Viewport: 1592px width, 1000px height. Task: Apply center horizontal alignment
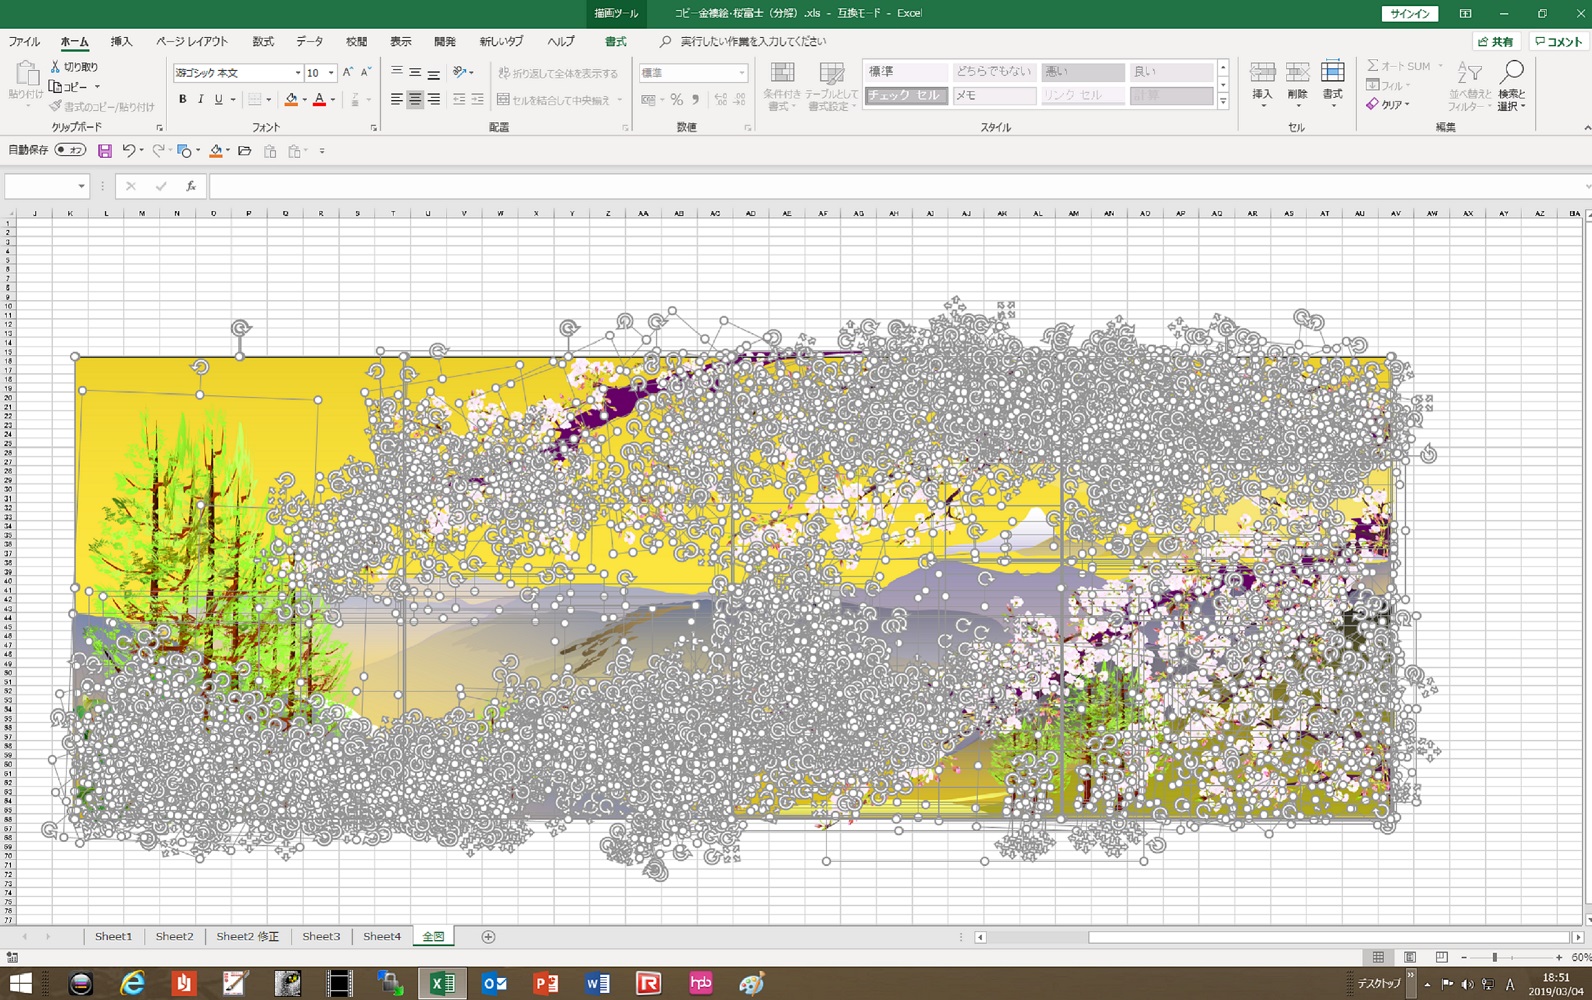(x=415, y=99)
